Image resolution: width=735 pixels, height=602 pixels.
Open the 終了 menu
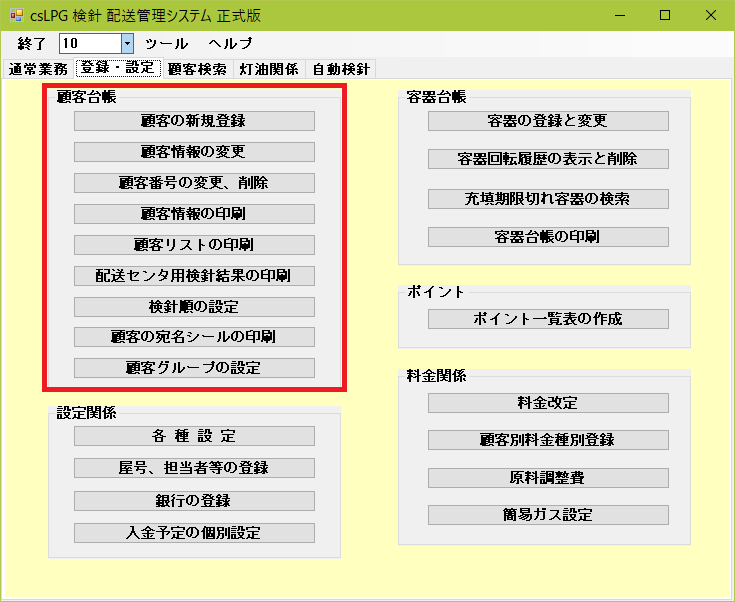click(x=31, y=44)
